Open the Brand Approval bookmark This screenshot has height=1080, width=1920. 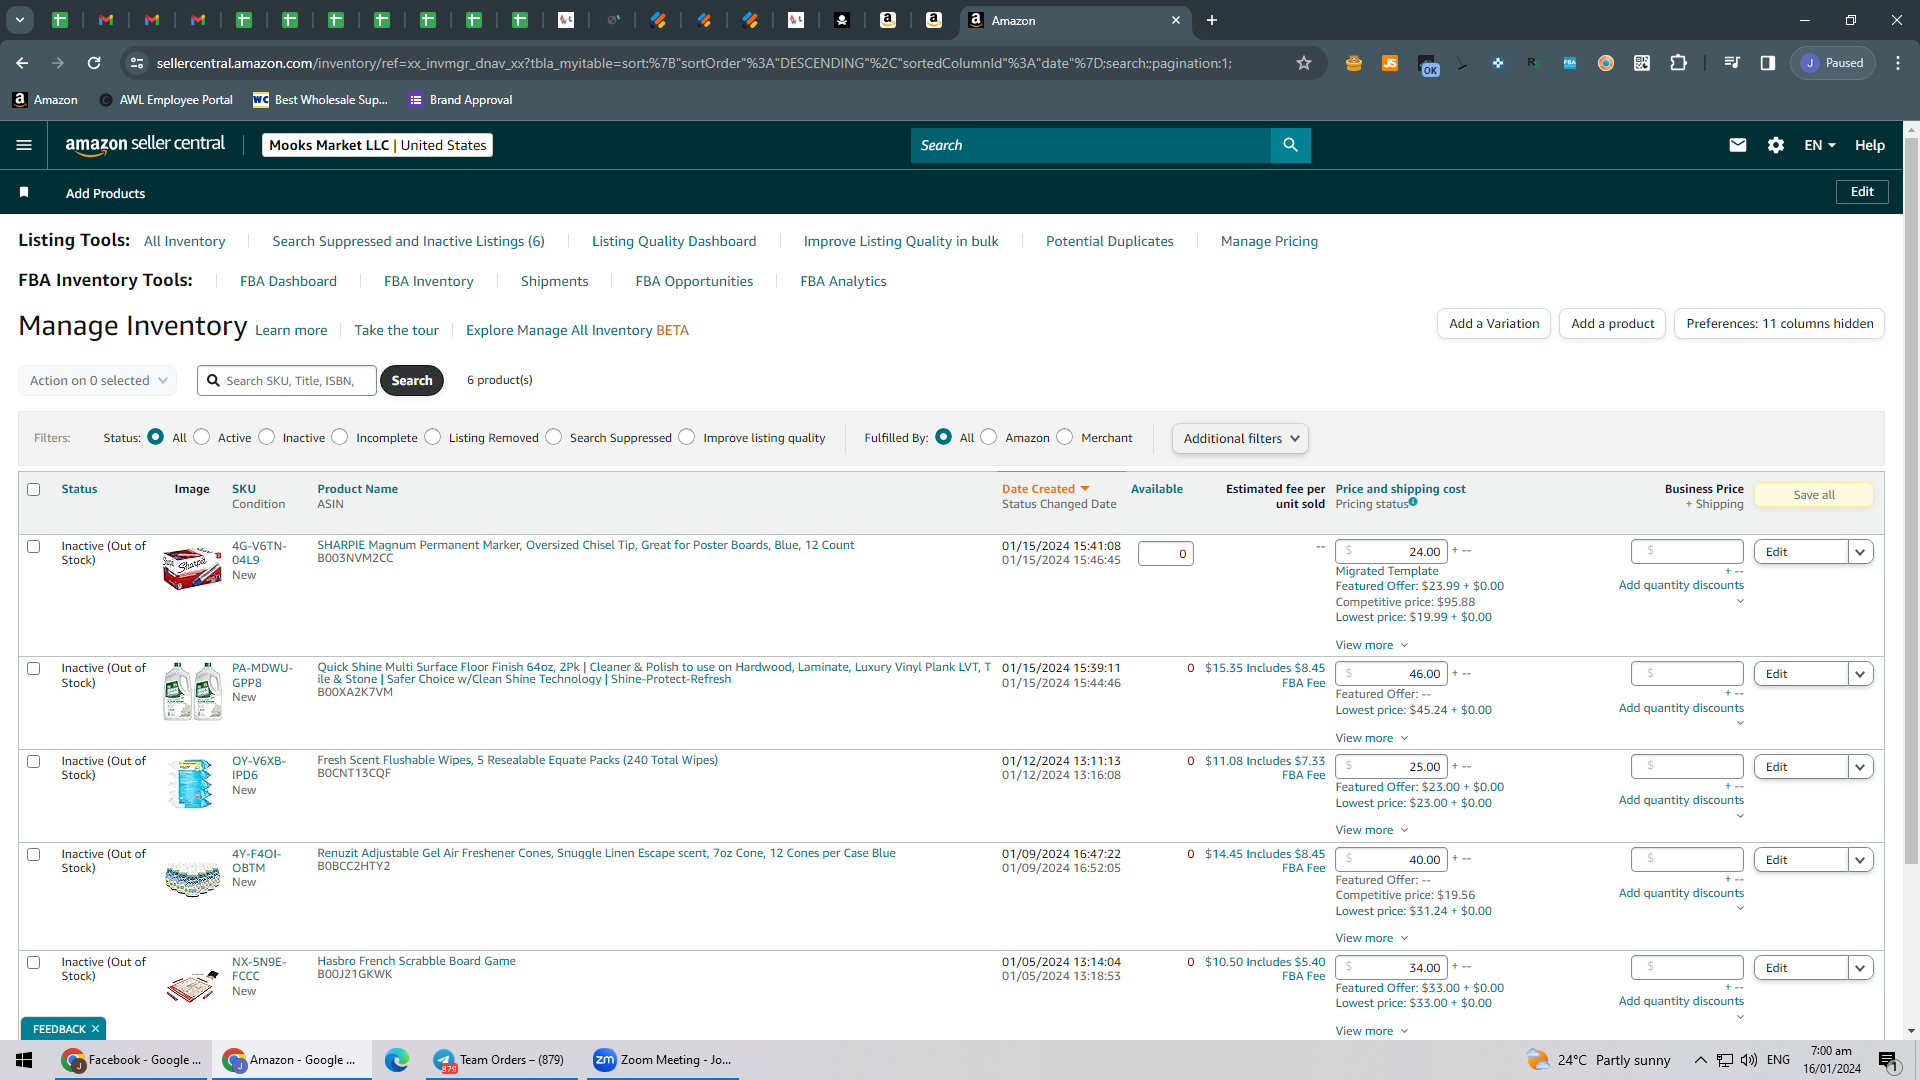tap(461, 100)
